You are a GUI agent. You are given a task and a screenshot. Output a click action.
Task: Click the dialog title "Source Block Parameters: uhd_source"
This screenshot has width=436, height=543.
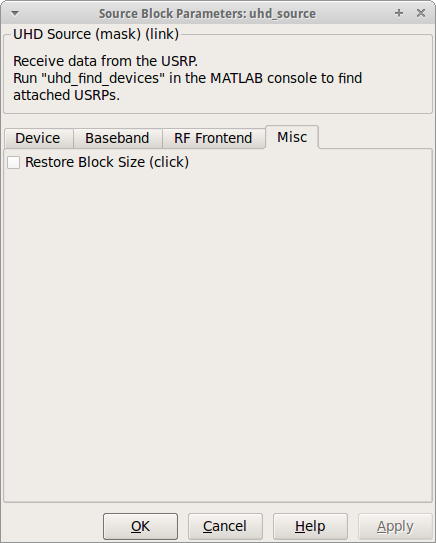(x=207, y=14)
